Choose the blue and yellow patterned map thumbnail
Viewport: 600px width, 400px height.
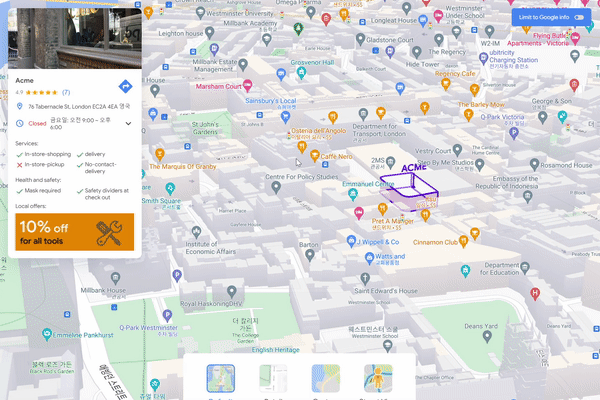coord(326,378)
